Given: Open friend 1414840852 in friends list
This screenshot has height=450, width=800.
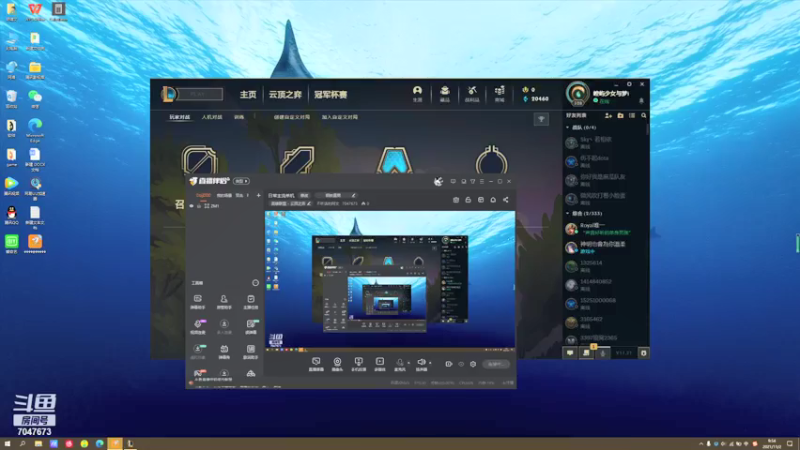Looking at the screenshot, I should pyautogui.click(x=605, y=285).
